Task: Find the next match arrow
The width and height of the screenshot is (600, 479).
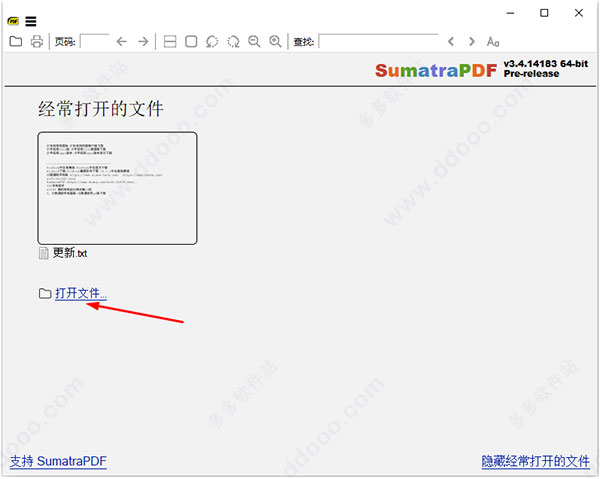Action: point(472,41)
